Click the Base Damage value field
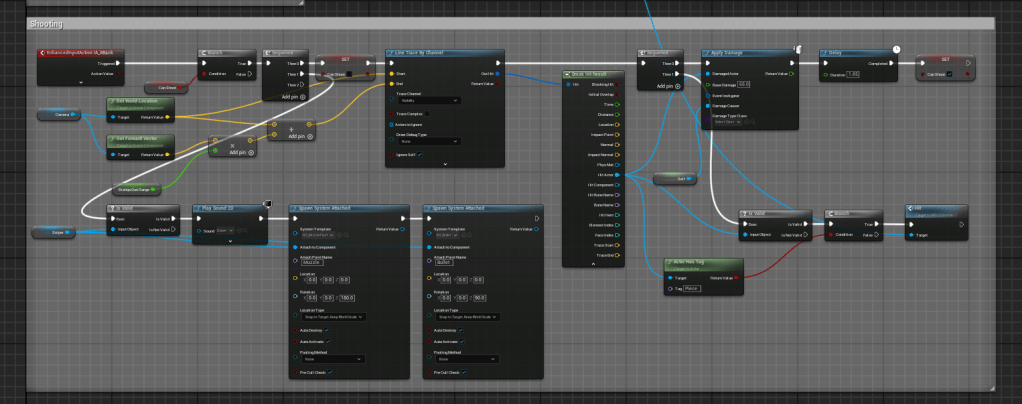Viewport: 1022px width, 404px height. (743, 84)
